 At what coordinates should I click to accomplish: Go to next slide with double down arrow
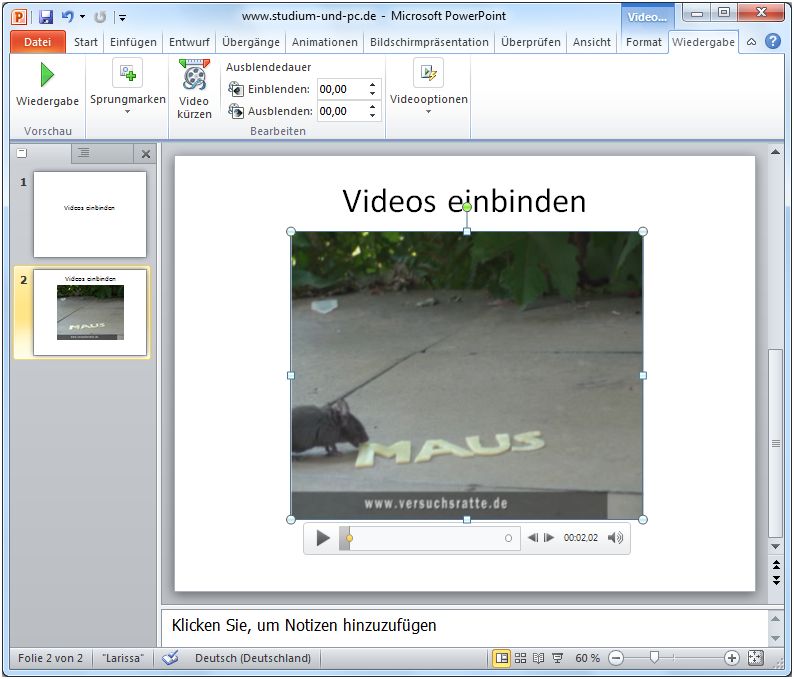click(x=776, y=580)
